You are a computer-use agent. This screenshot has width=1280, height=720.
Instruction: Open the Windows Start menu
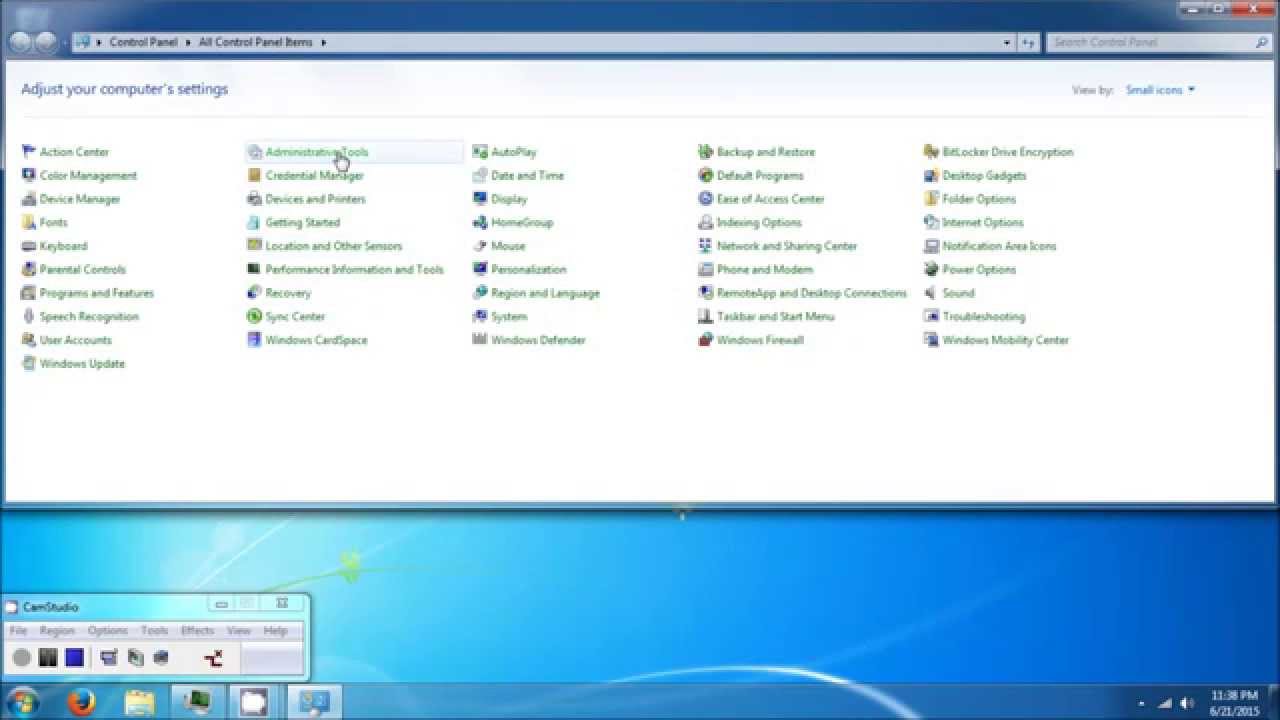tap(22, 702)
